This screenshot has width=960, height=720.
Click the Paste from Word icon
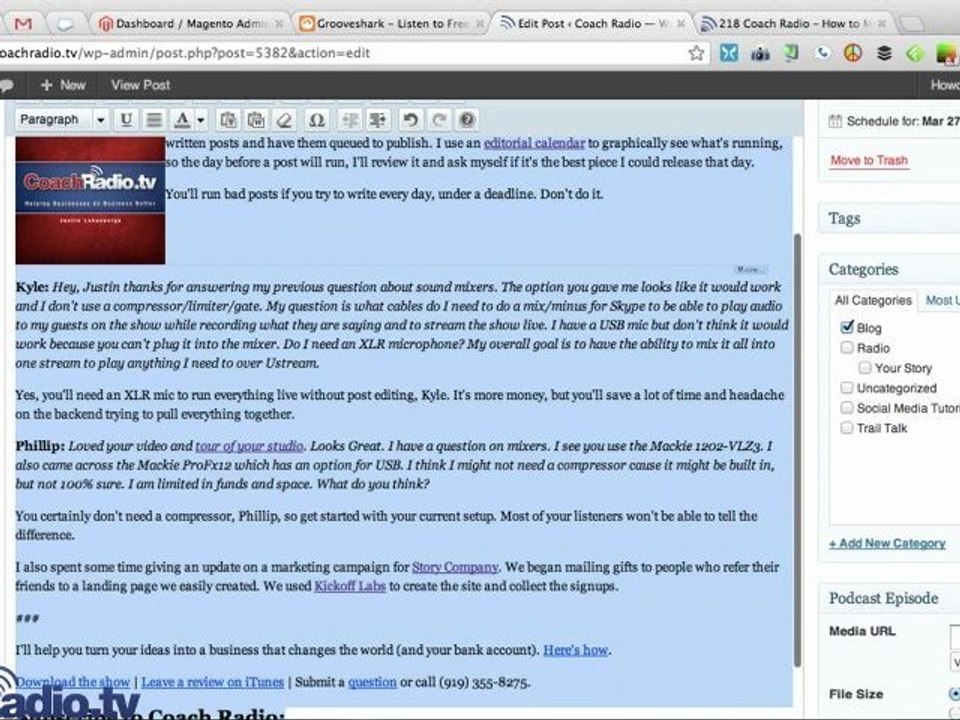pyautogui.click(x=255, y=119)
